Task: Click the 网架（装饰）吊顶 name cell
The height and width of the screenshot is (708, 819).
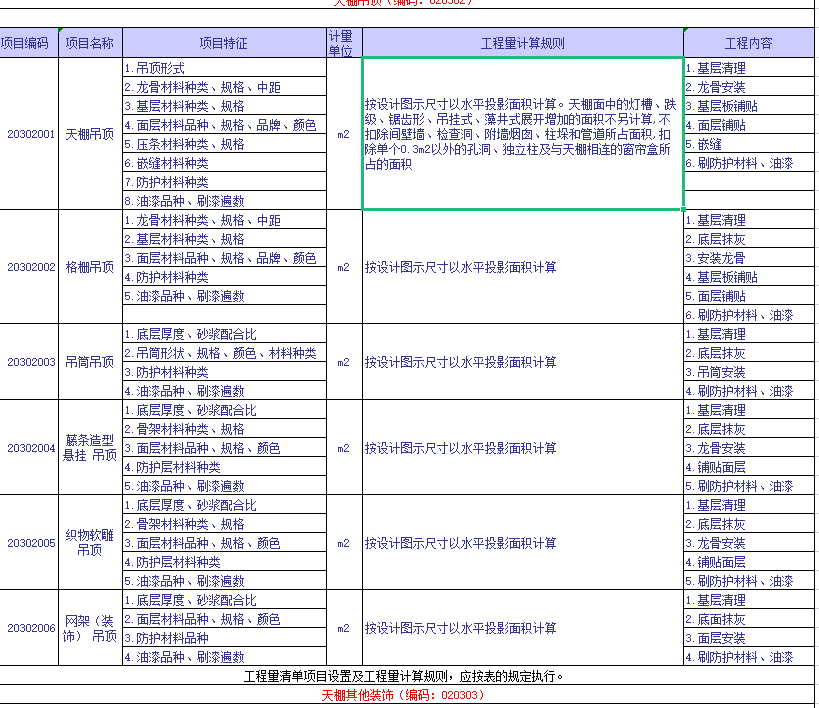Action: pos(90,628)
